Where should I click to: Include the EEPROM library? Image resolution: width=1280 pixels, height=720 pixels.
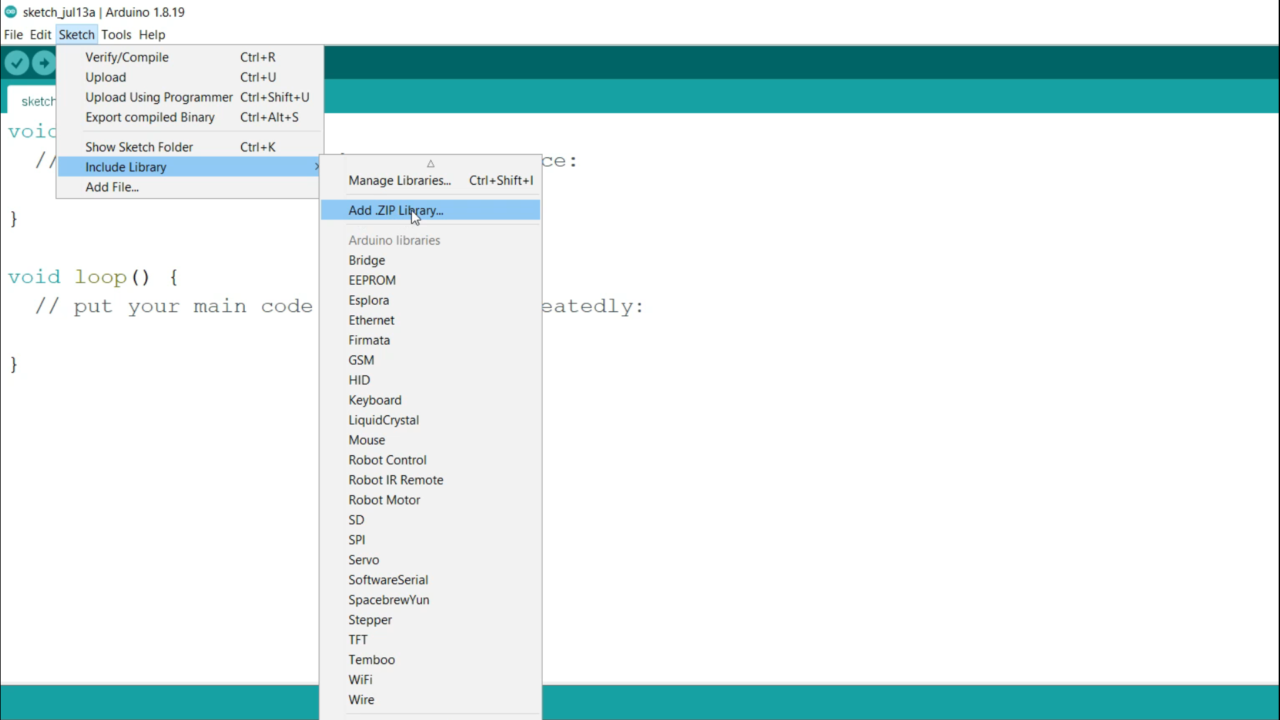[430, 280]
